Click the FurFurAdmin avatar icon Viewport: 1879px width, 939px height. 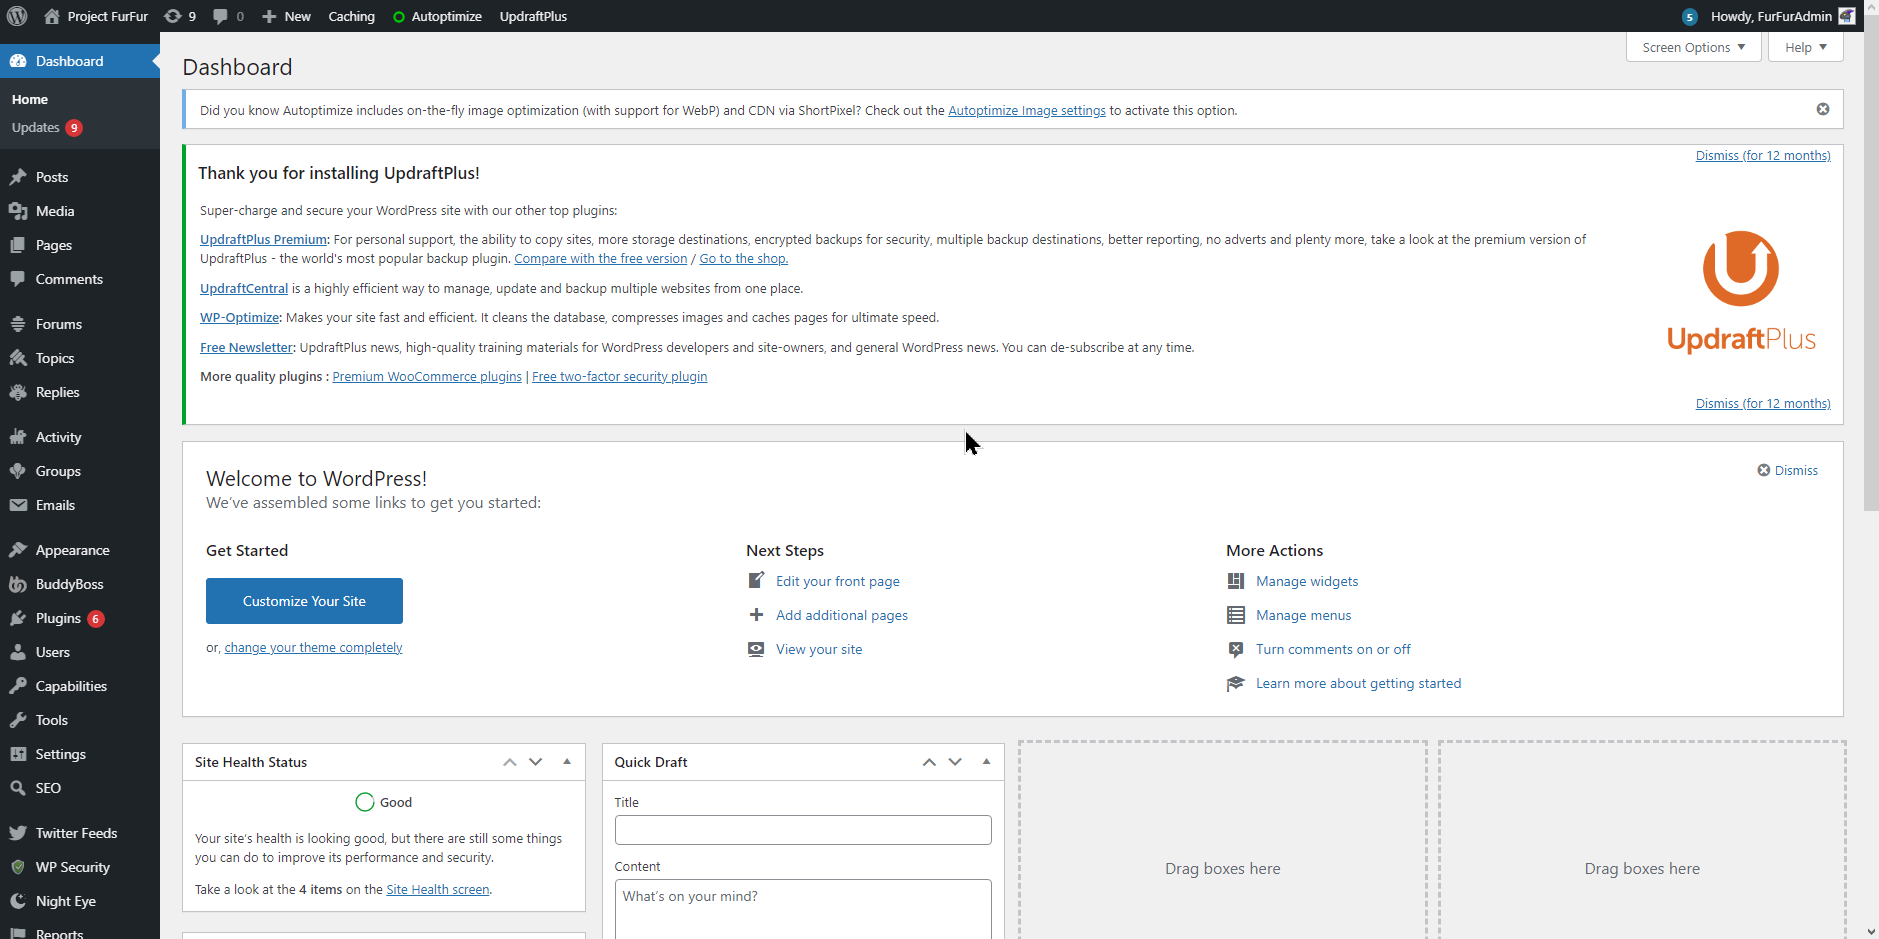point(1847,16)
